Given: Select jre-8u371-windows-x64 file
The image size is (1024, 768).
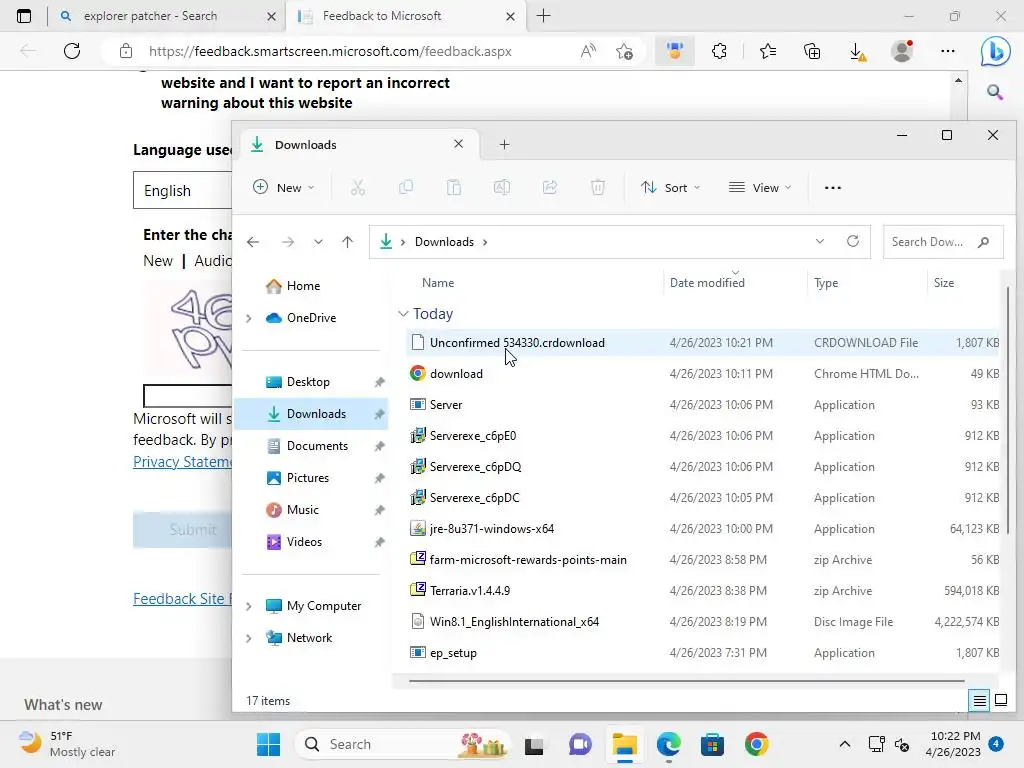Looking at the screenshot, I should pyautogui.click(x=703, y=529).
